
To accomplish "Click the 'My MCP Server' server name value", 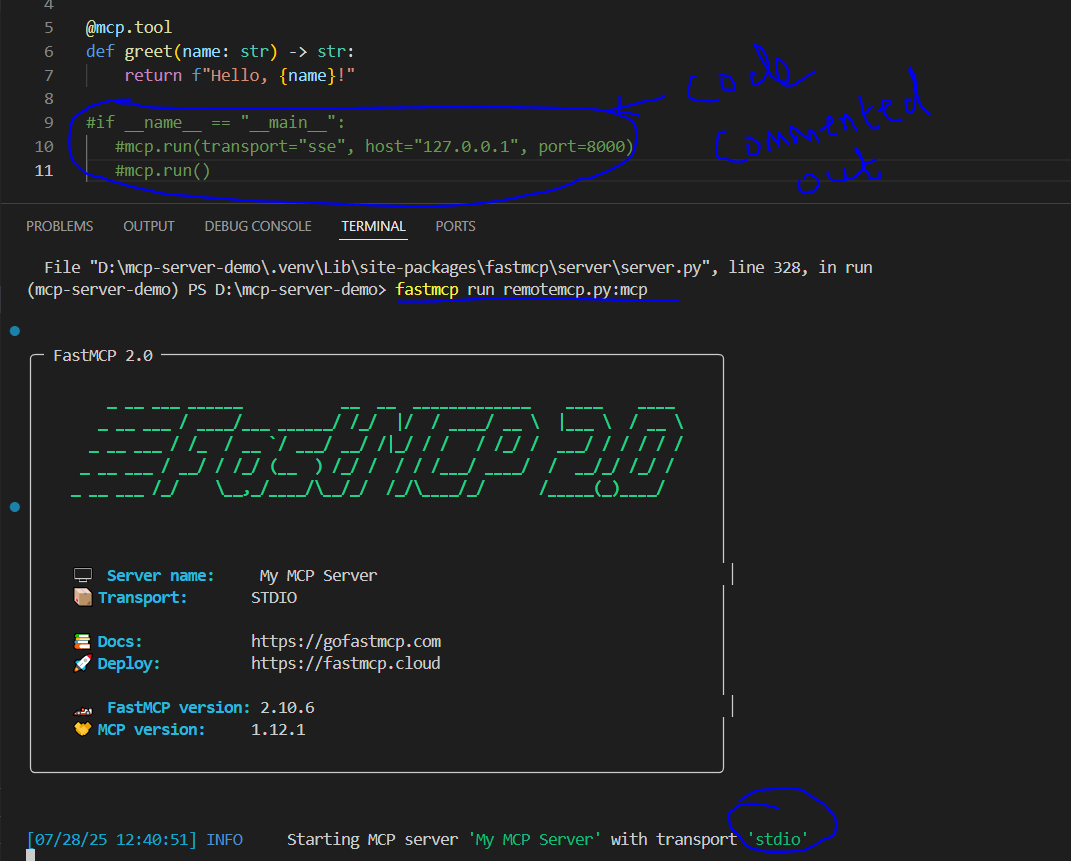I will point(318,576).
